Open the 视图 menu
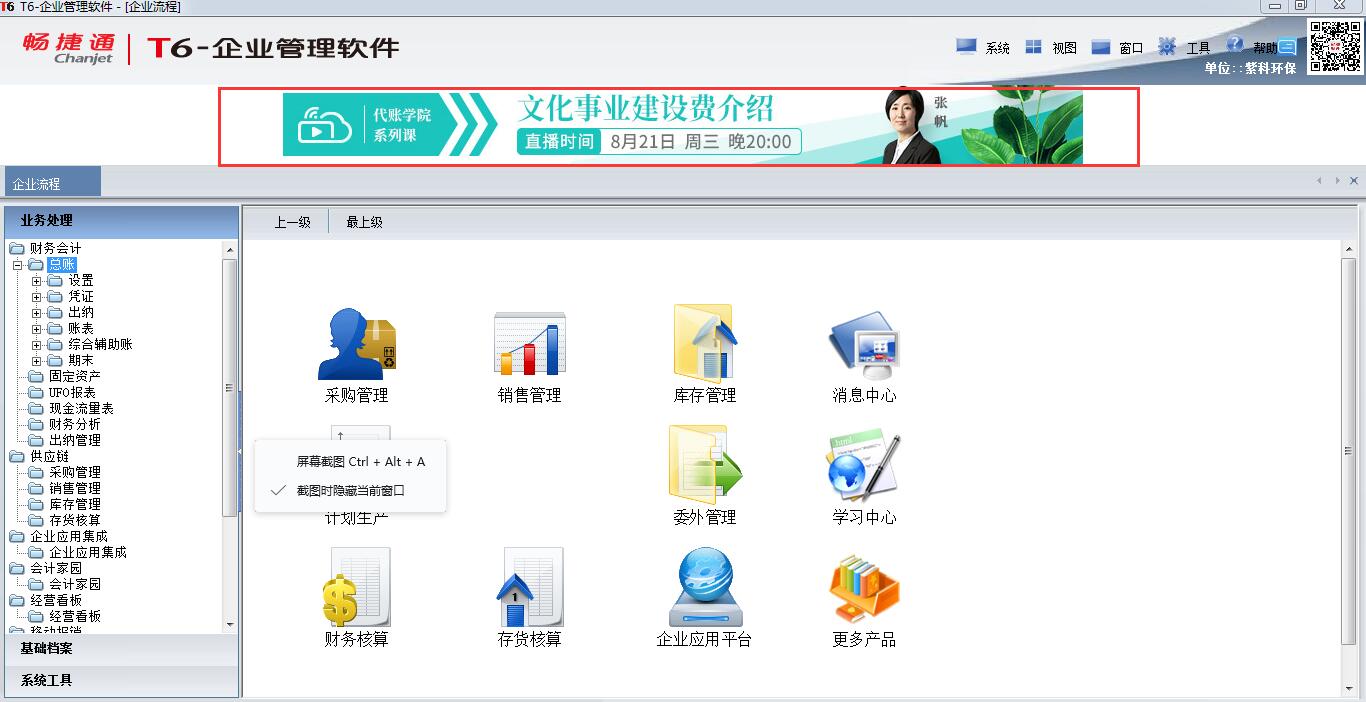1366x702 pixels. [1064, 48]
